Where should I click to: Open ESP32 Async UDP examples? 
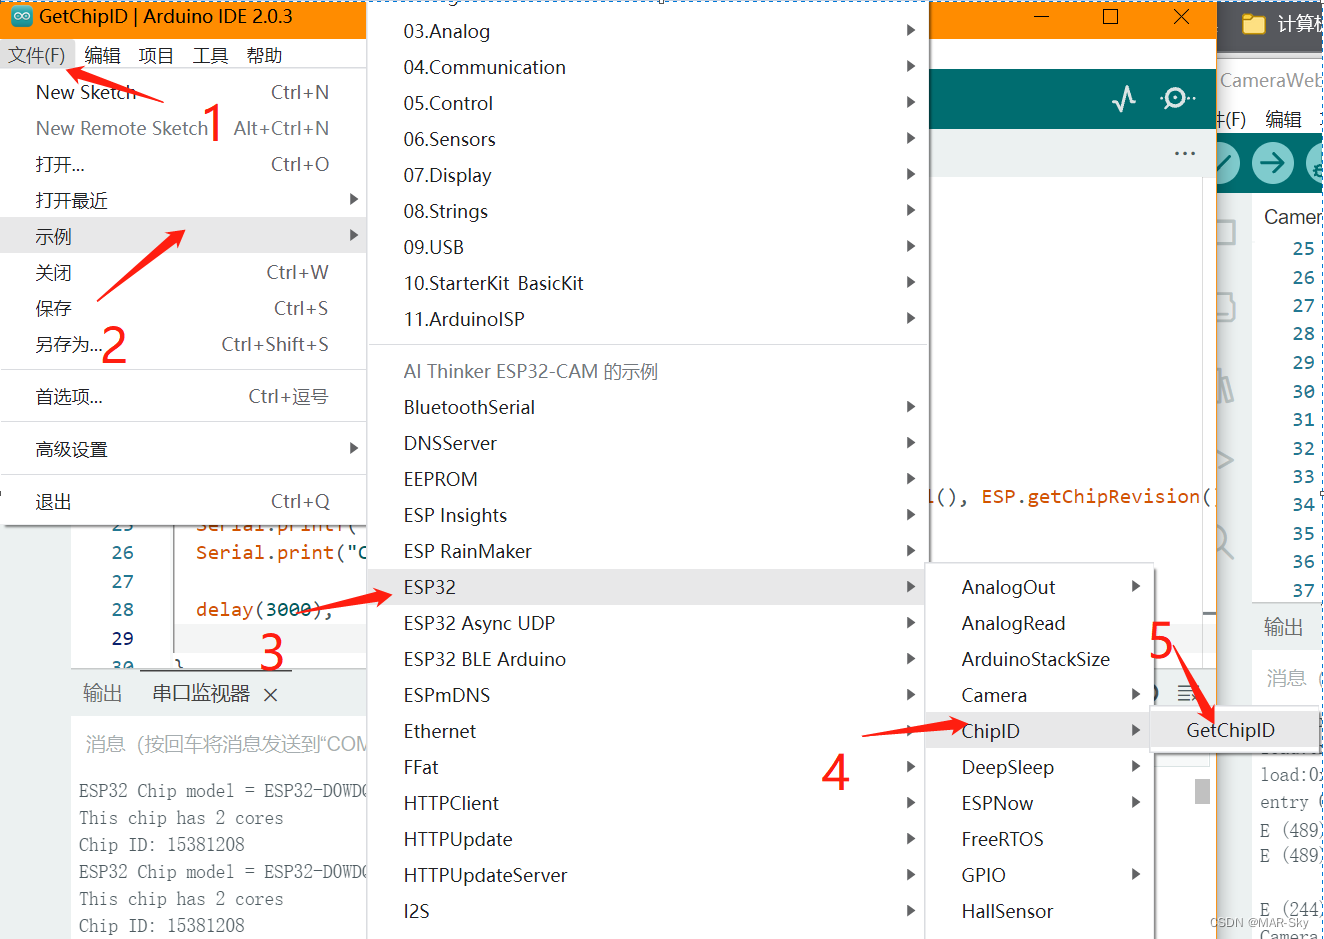(x=648, y=623)
